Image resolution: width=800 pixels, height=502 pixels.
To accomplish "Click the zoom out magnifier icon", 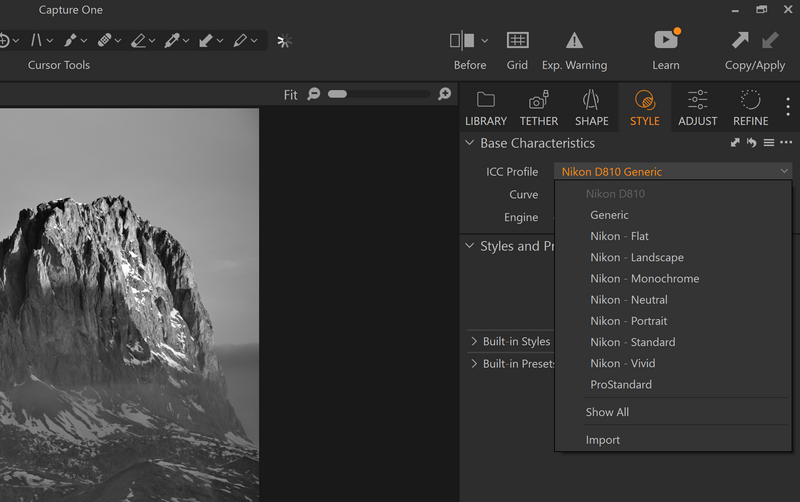I will (314, 94).
